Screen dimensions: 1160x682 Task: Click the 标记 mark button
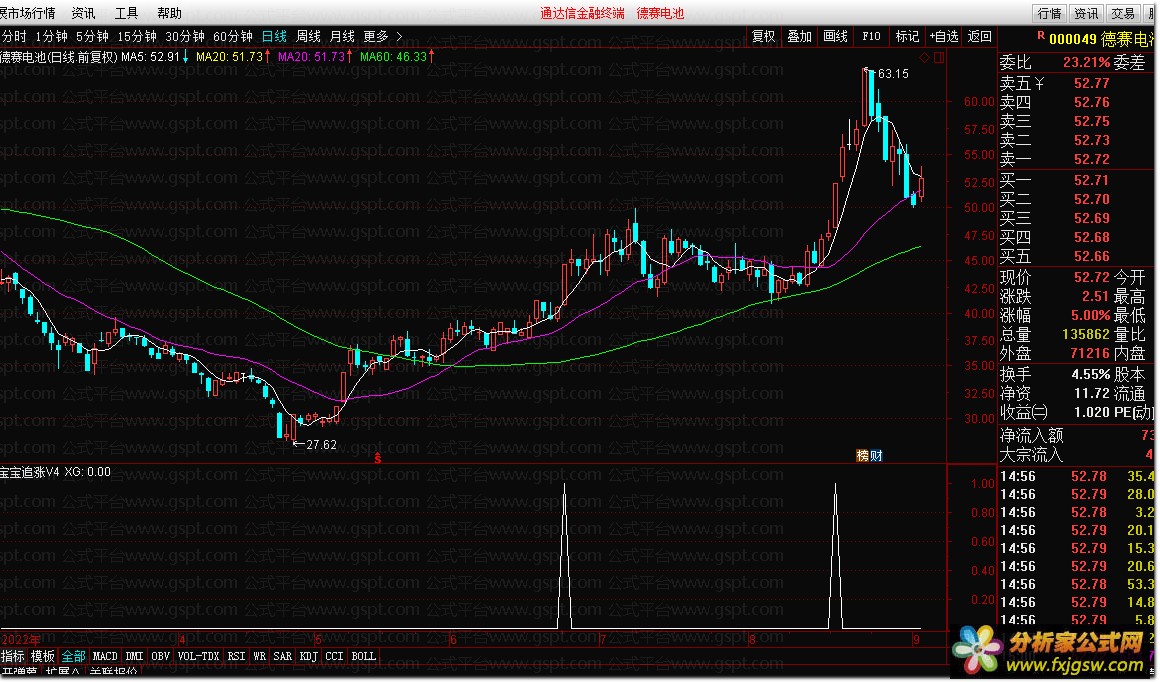(x=907, y=36)
